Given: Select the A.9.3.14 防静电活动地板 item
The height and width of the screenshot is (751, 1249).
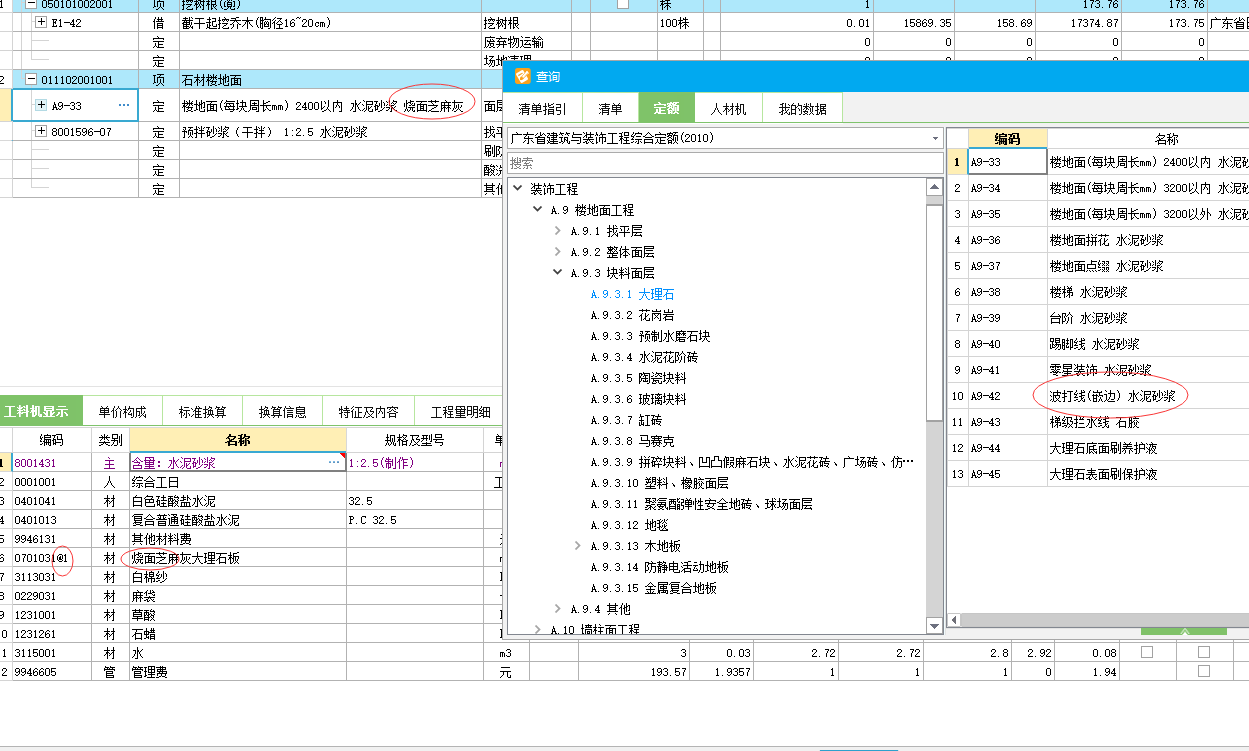Looking at the screenshot, I should point(659,567).
